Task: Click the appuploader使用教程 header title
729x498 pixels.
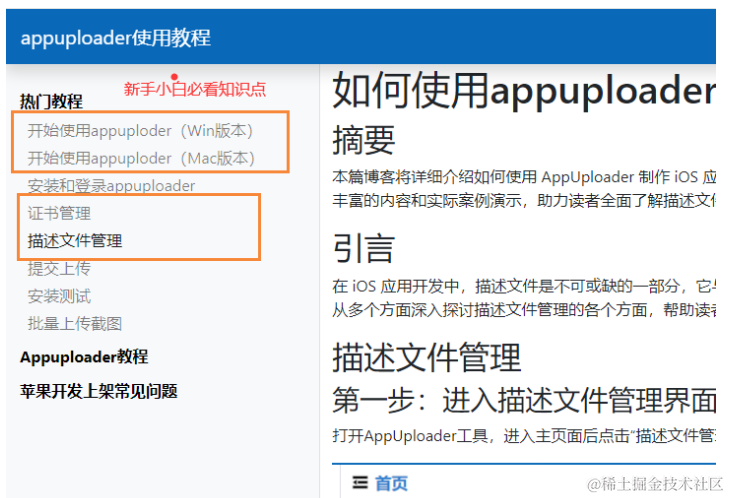Action: (x=115, y=38)
